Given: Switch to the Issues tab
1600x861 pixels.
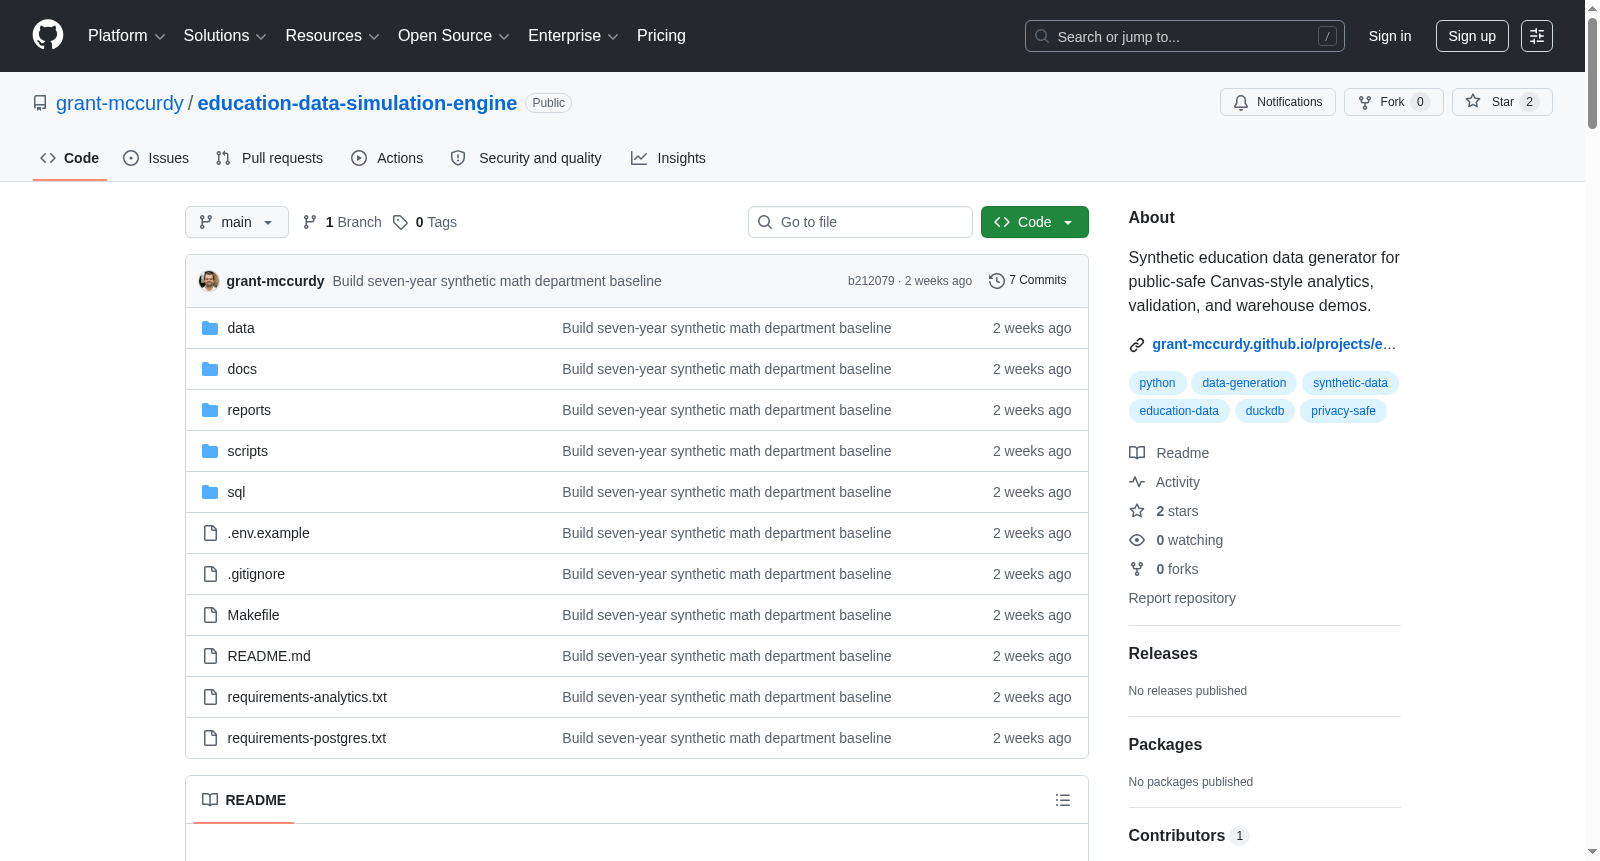Looking at the screenshot, I should click(x=156, y=158).
